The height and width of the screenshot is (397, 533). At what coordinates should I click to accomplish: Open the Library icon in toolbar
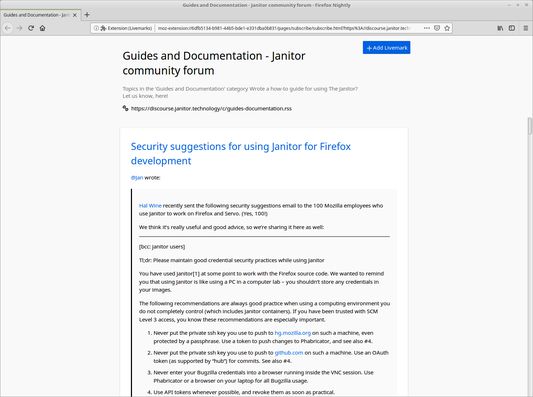coord(500,28)
